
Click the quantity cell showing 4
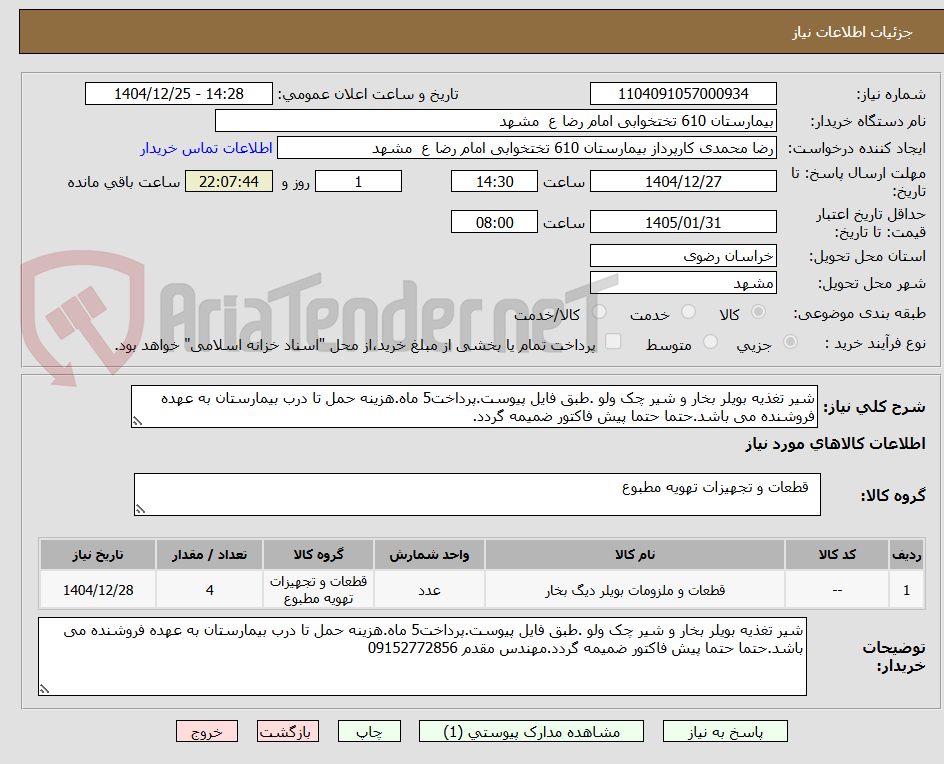210,590
